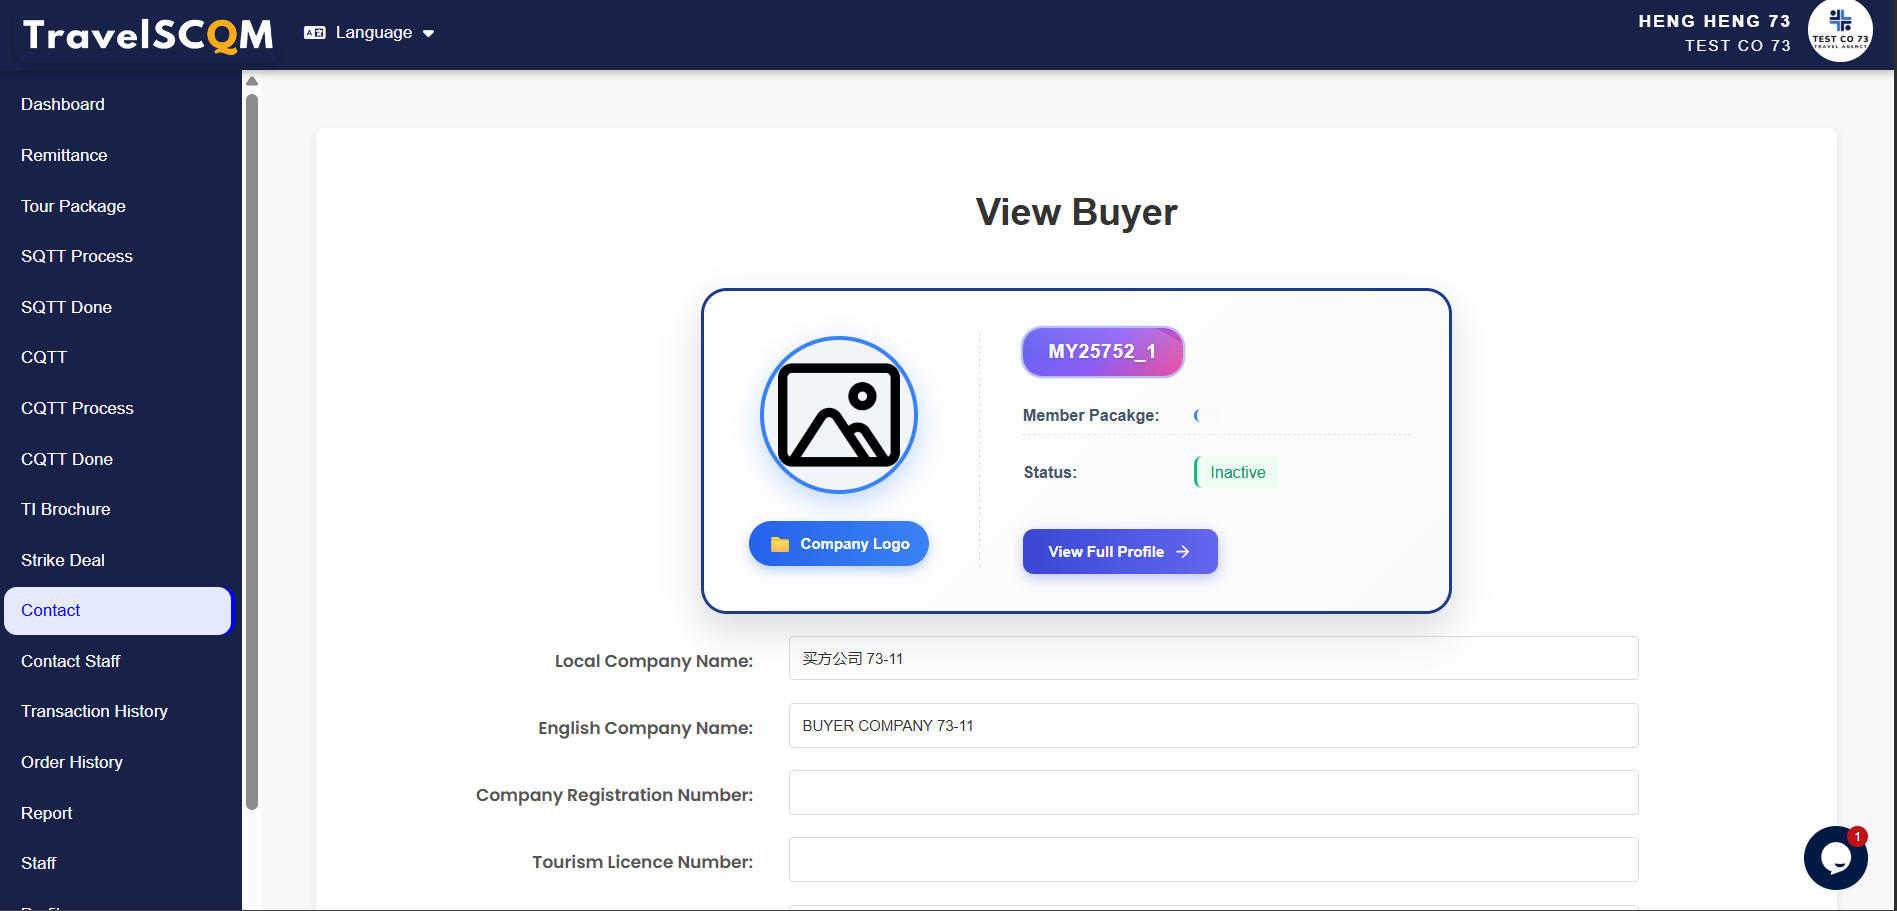1897x911 pixels.
Task: Click View Full Profile button
Action: pos(1119,552)
